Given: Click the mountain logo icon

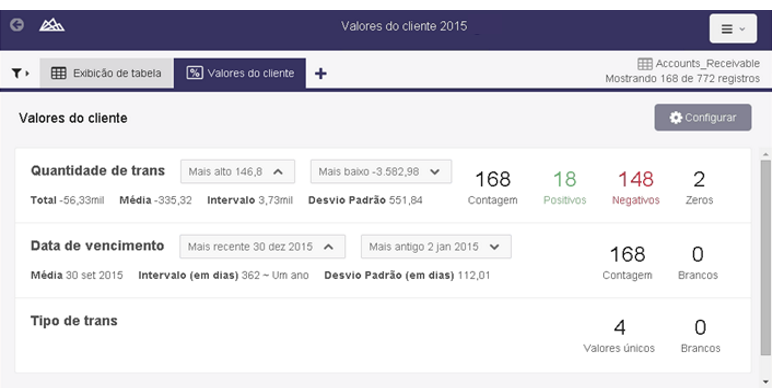Looking at the screenshot, I should point(52,25).
